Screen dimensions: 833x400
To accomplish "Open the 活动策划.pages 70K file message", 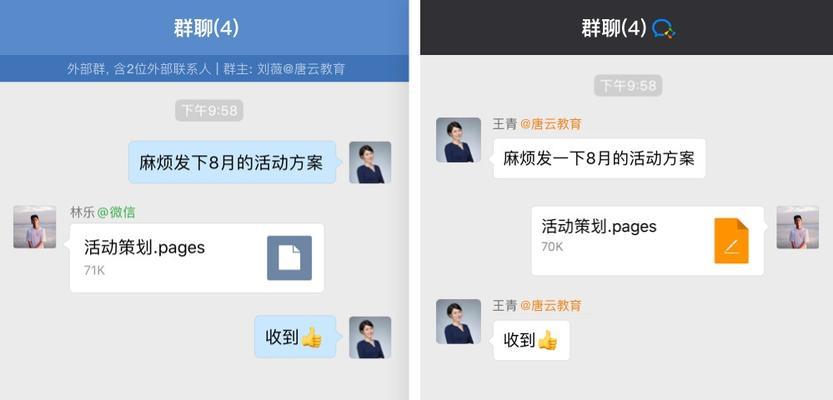I will tap(650, 241).
